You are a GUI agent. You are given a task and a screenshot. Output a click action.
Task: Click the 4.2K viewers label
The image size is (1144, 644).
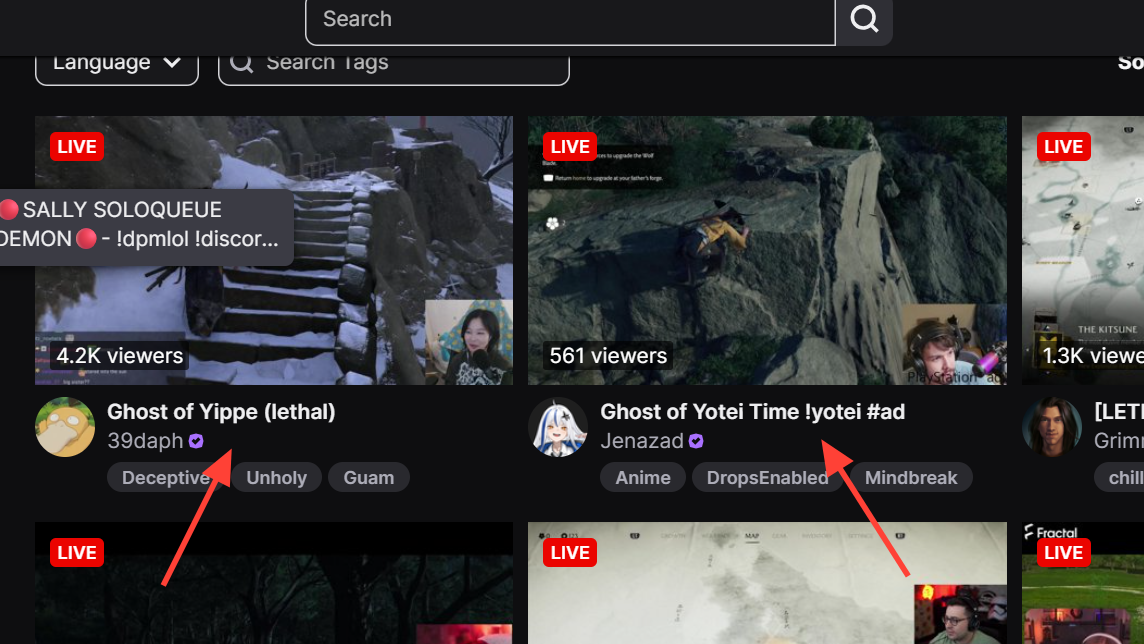pyautogui.click(x=120, y=356)
